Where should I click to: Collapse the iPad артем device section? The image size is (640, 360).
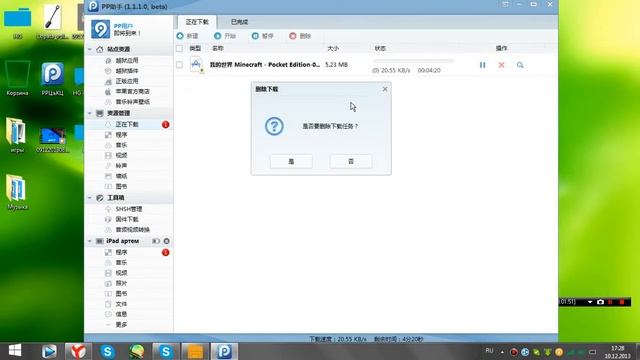90,241
